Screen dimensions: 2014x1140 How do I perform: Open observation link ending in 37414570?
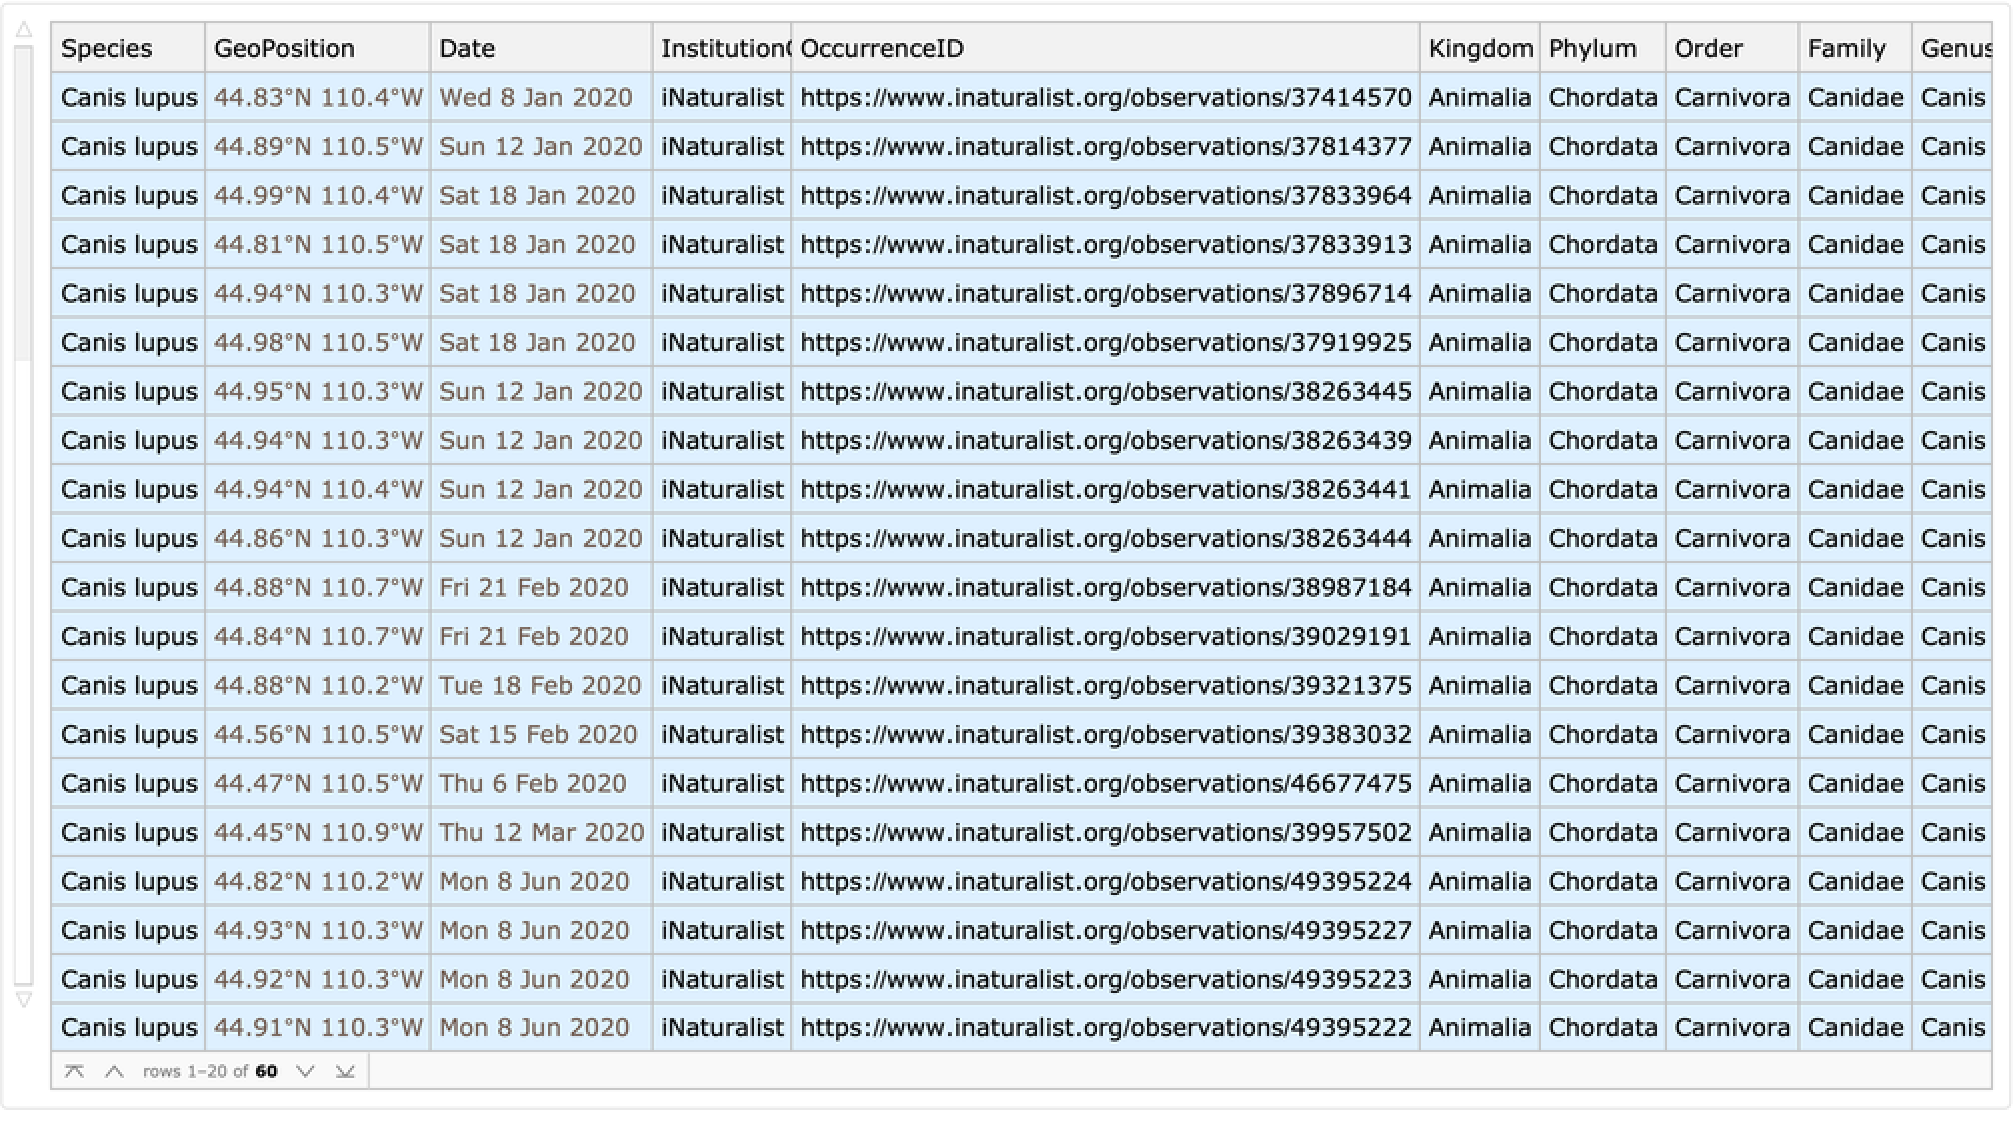1105,98
